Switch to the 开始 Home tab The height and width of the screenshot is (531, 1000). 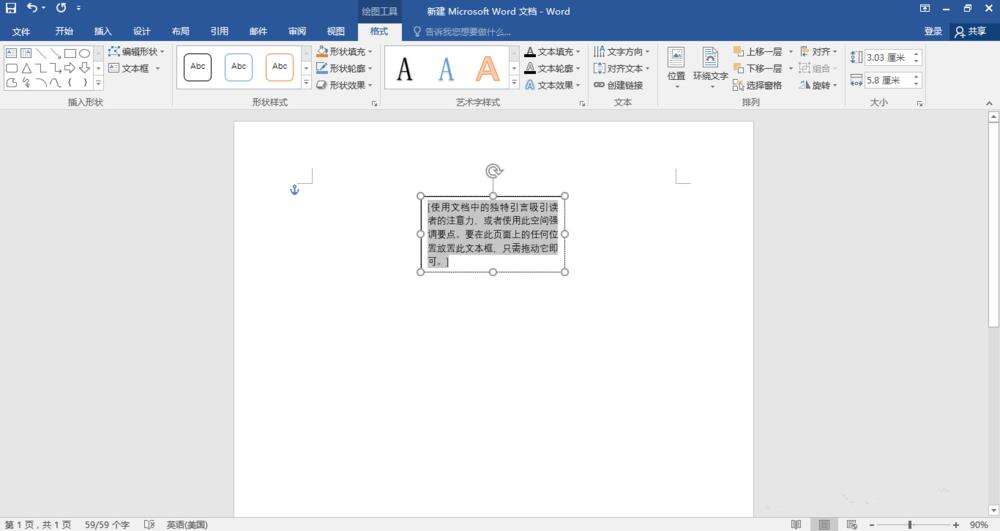tap(64, 31)
